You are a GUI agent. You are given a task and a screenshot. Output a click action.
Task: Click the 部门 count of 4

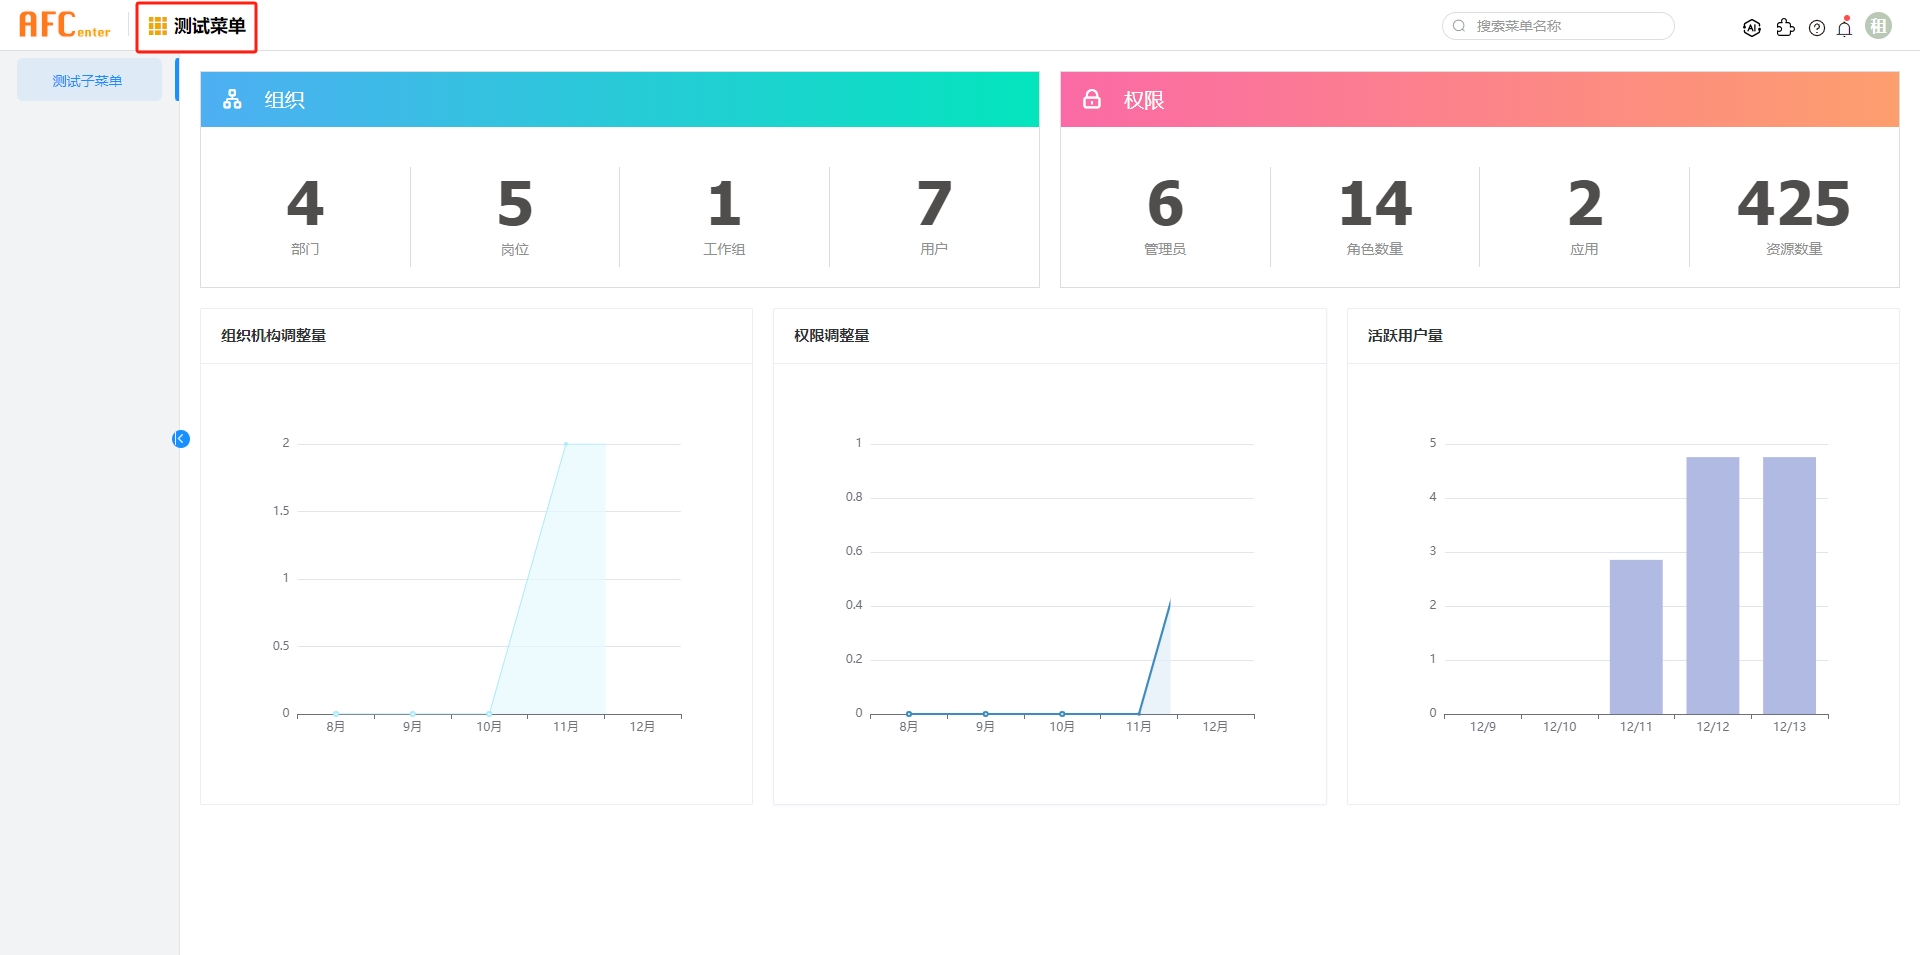(305, 203)
